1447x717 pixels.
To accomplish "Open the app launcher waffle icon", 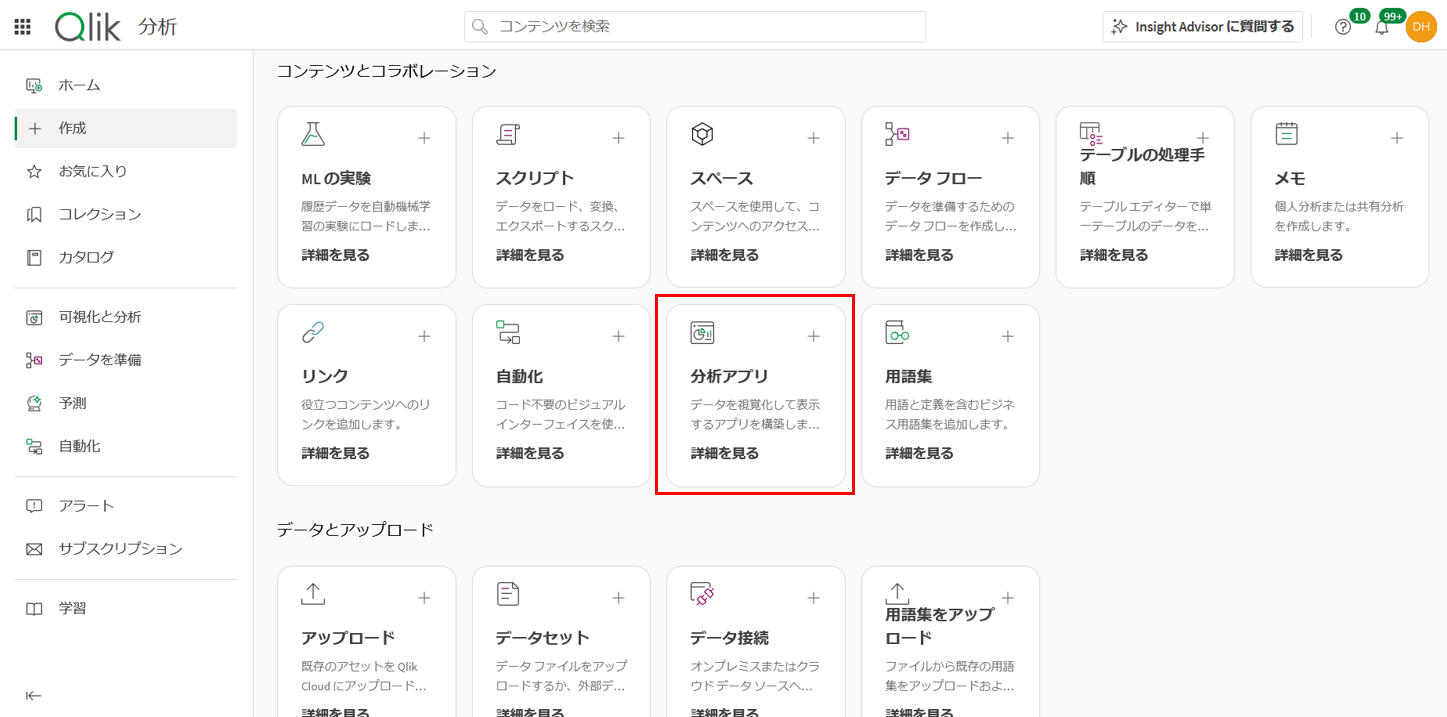I will point(22,25).
